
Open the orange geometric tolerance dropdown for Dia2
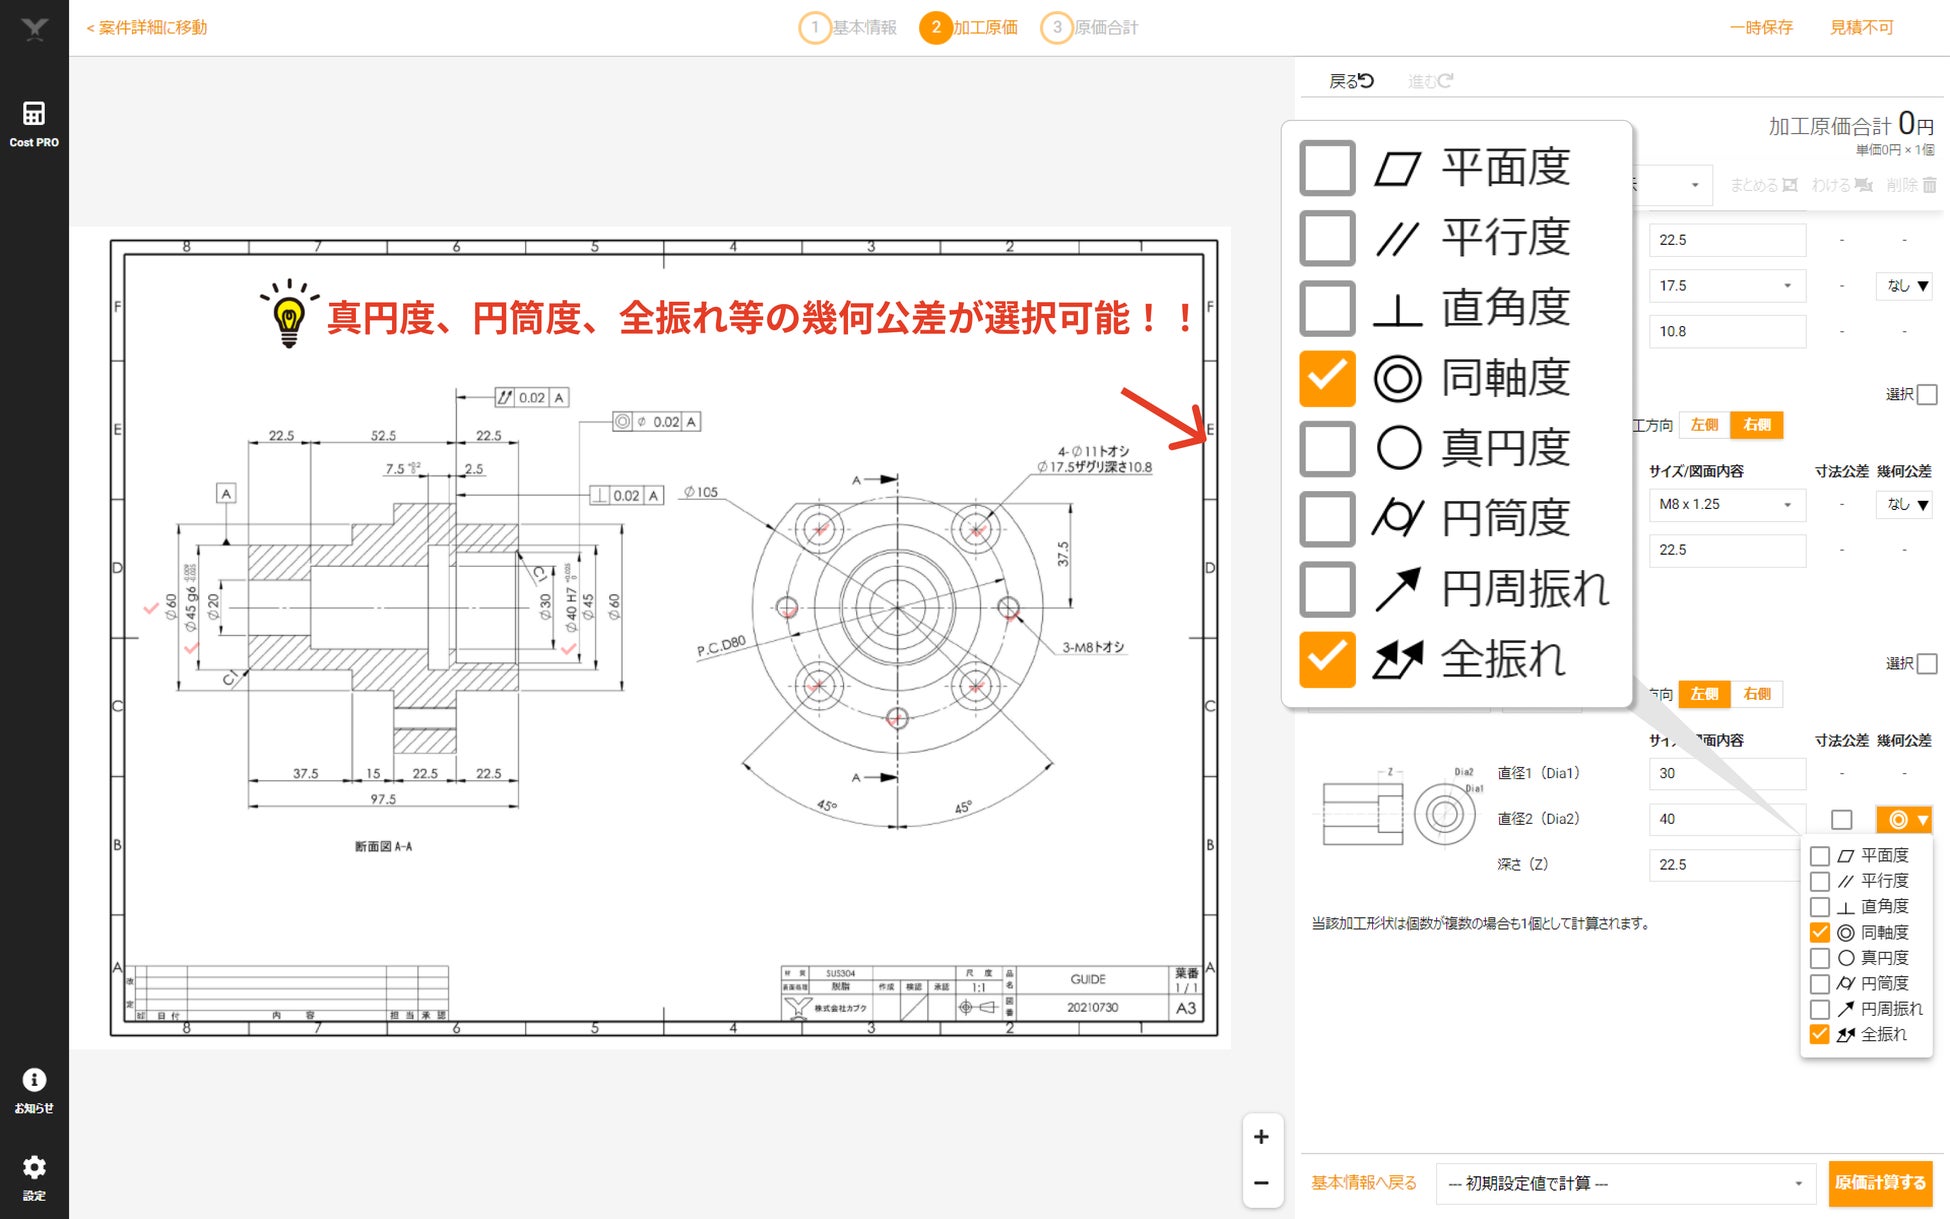coord(1904,820)
